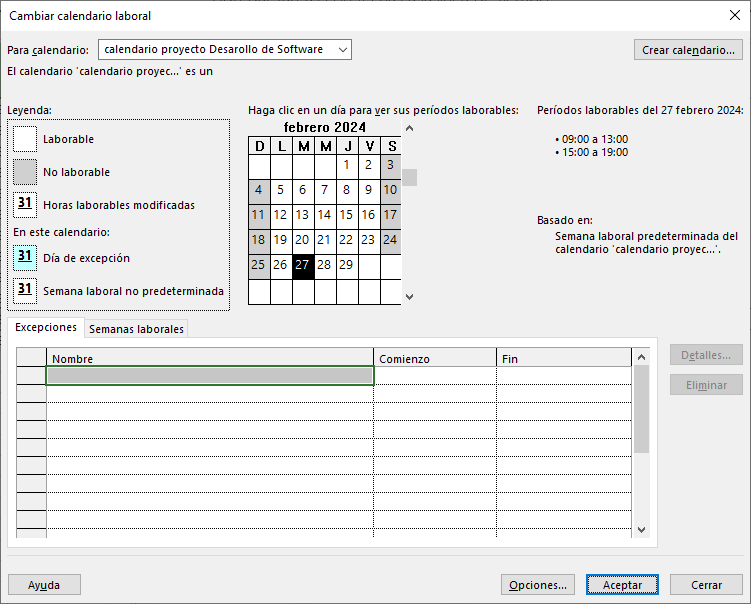Select February 29 in the calendar
The image size is (751, 604).
[346, 265]
